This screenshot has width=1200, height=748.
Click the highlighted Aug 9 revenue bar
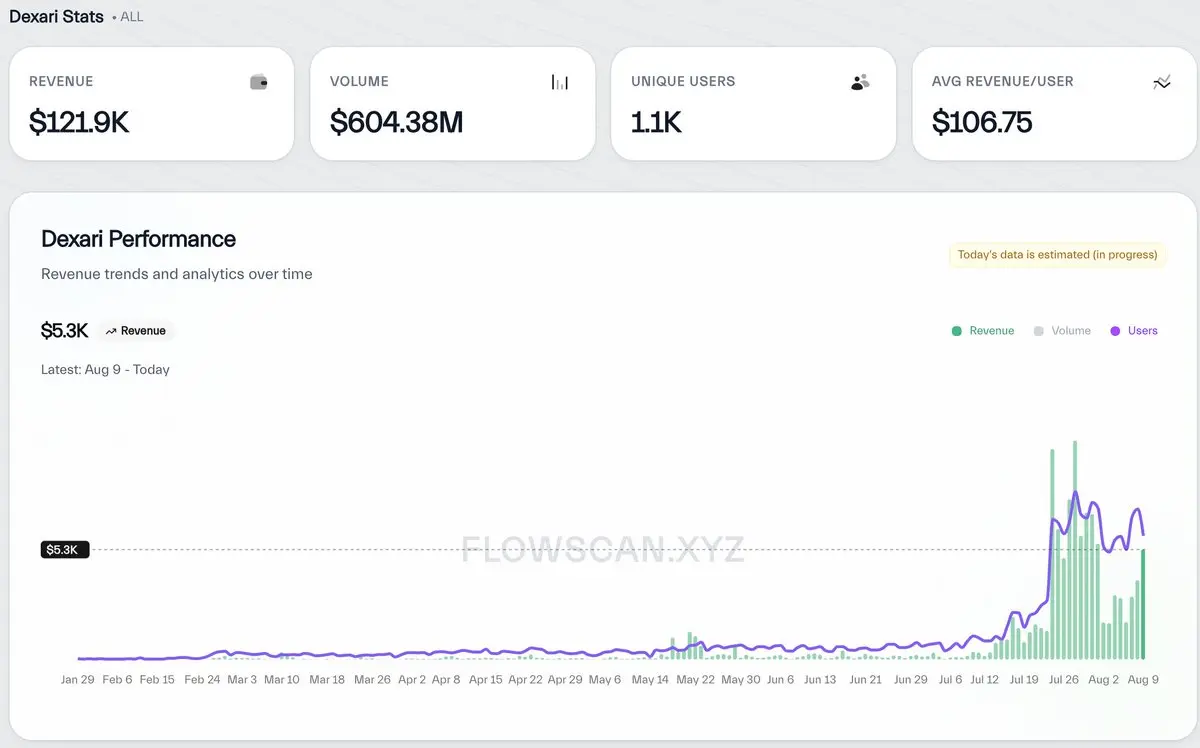(1143, 604)
